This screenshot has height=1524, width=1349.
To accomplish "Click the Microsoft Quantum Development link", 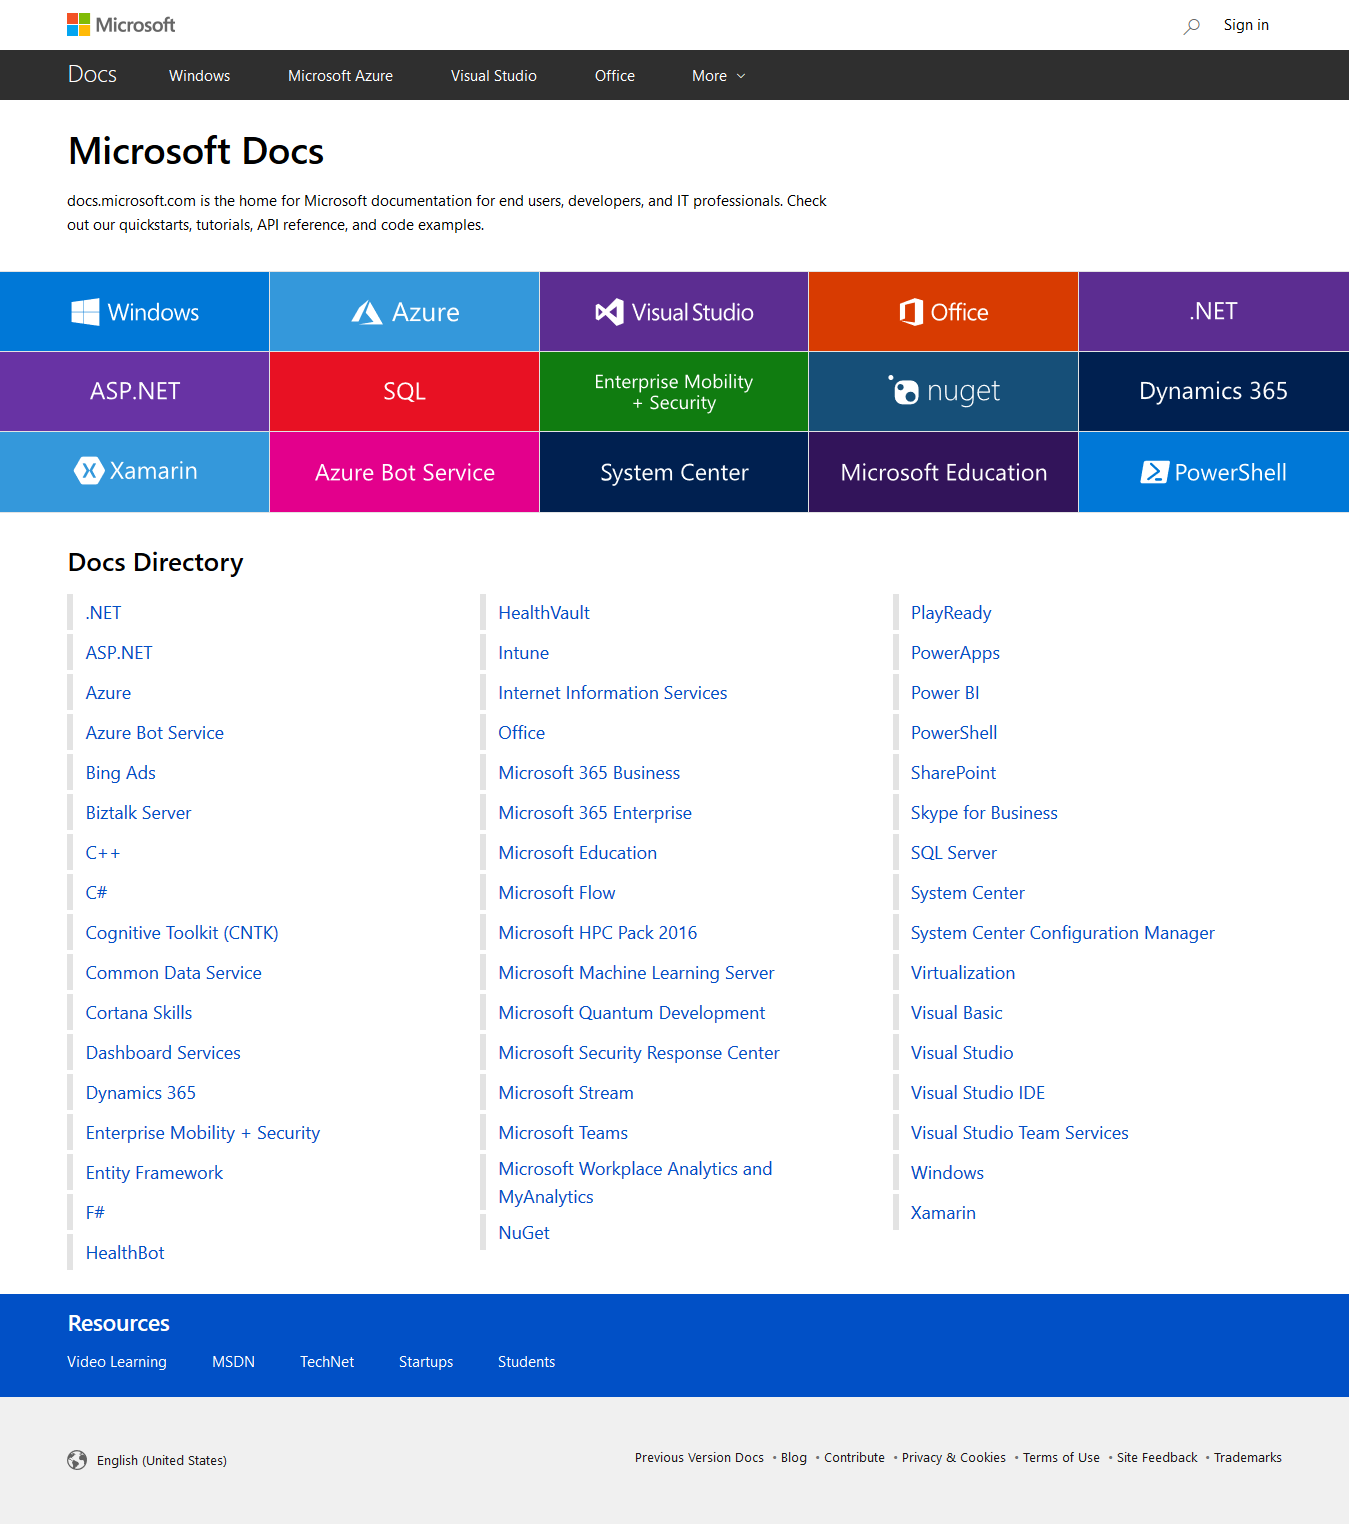I will (631, 1012).
